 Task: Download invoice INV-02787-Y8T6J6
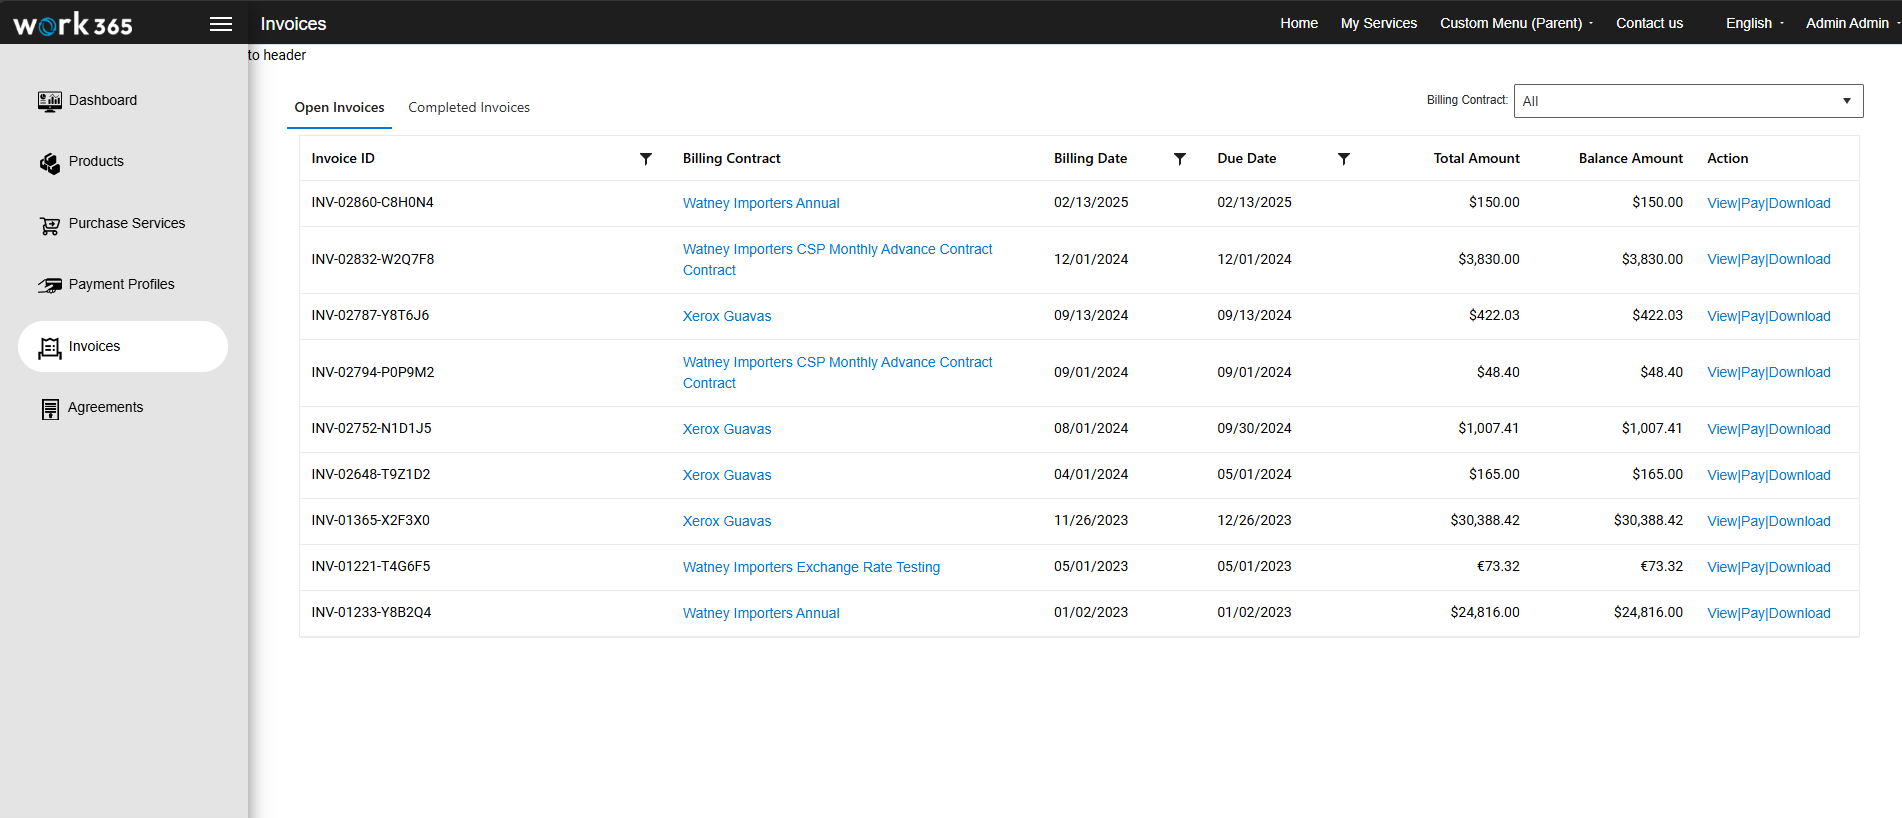click(1799, 316)
